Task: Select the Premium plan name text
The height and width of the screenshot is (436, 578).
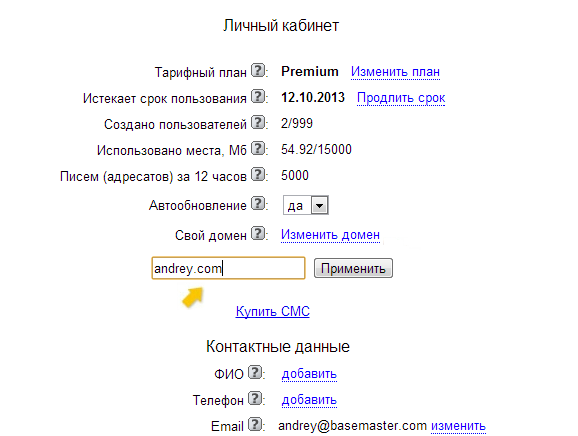Action: tap(310, 71)
